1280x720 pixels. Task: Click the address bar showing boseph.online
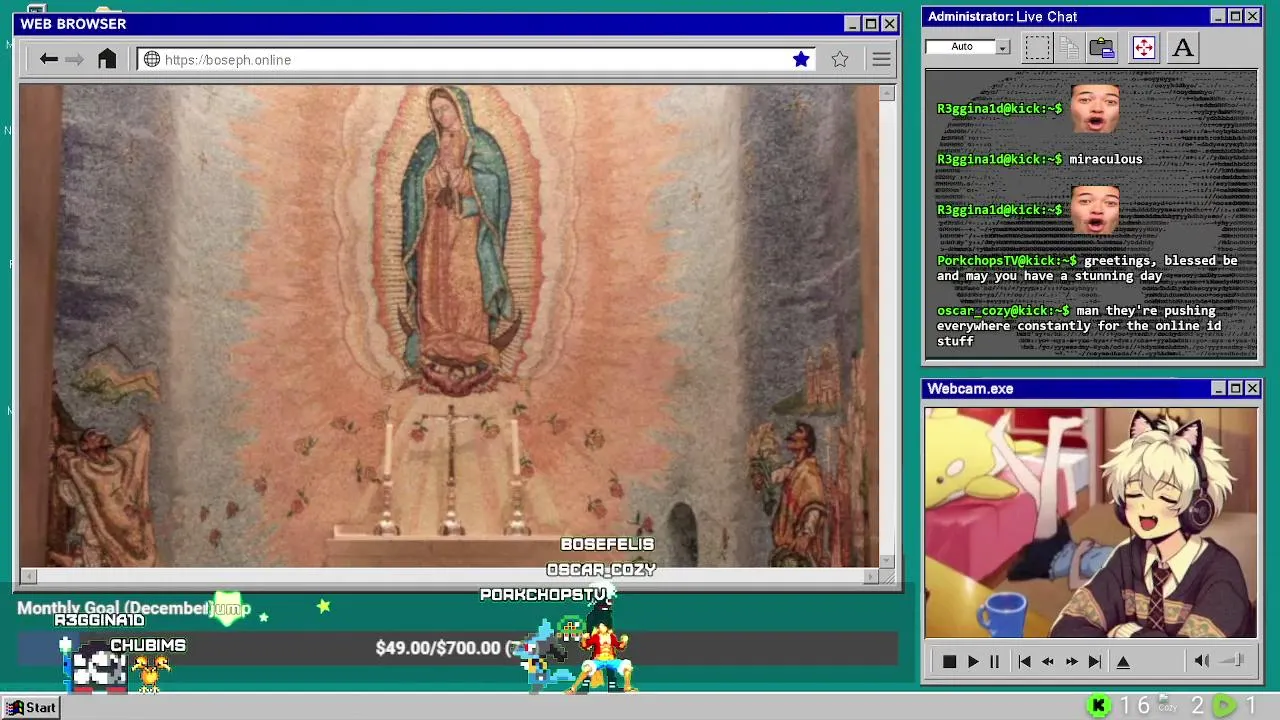coord(477,59)
